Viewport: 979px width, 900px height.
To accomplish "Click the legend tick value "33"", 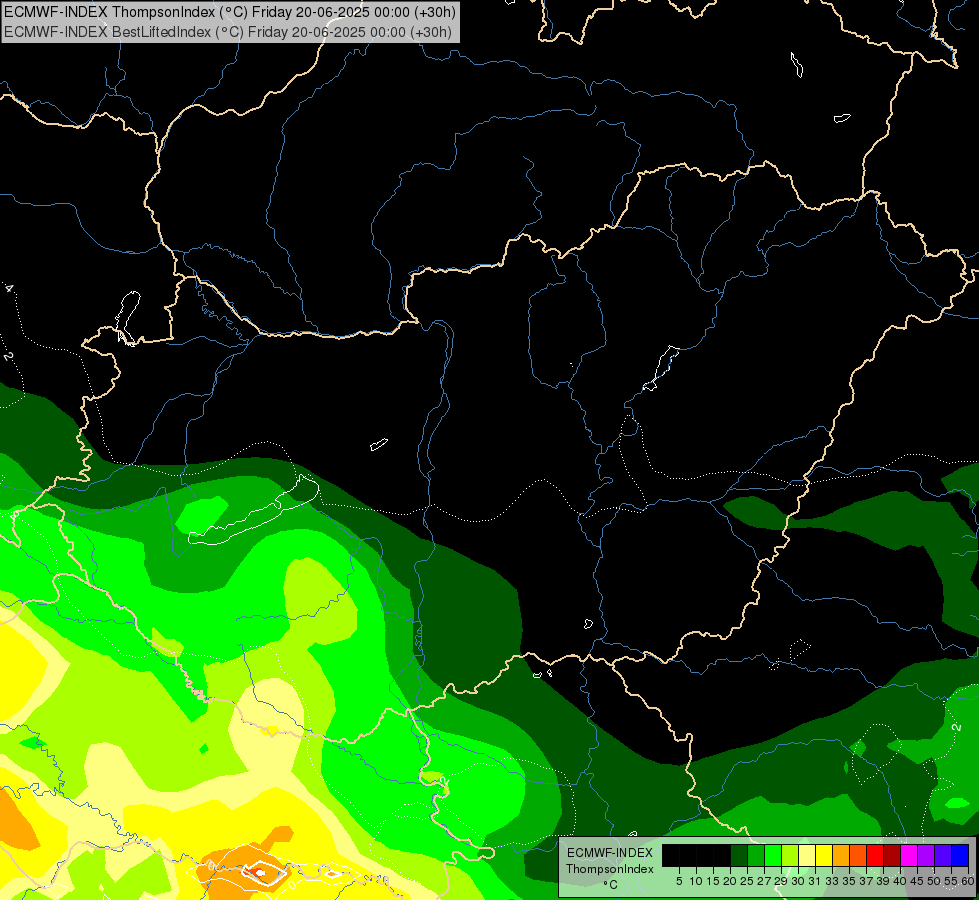I will click(832, 881).
